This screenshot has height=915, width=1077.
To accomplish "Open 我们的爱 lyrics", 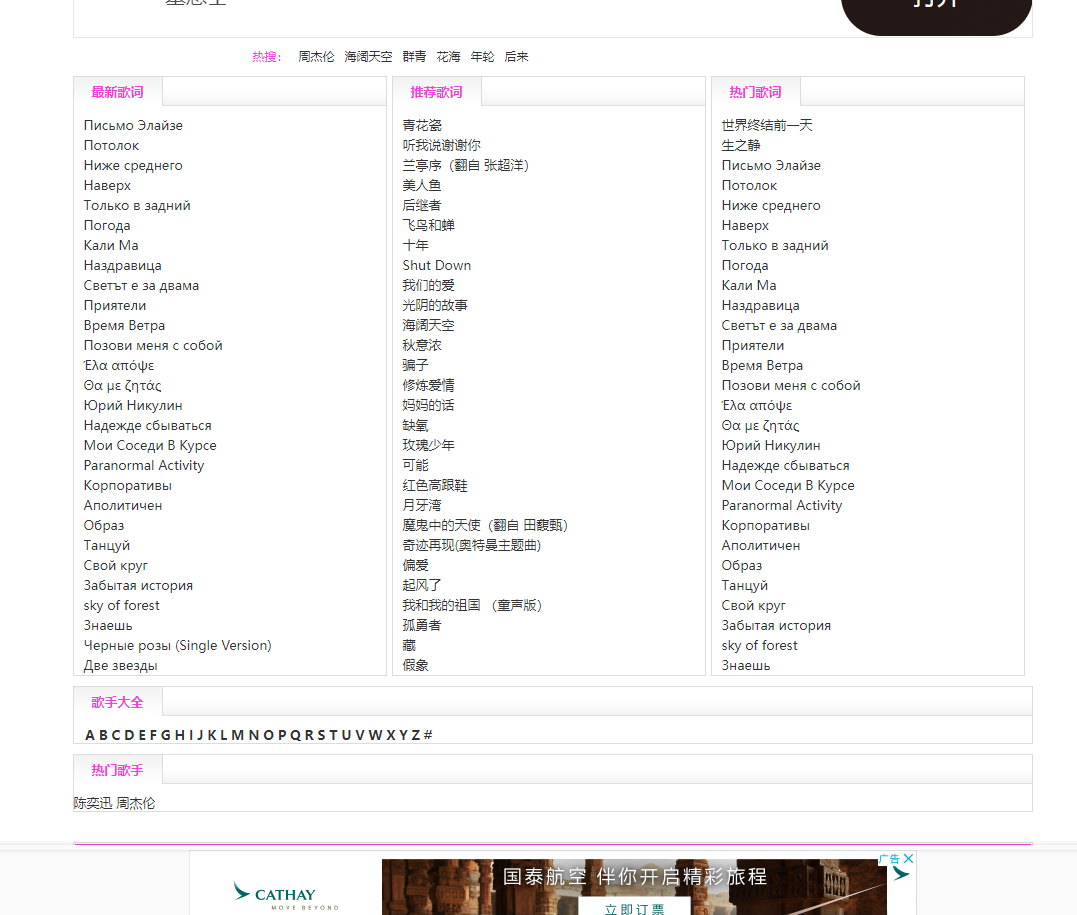I will [x=429, y=285].
